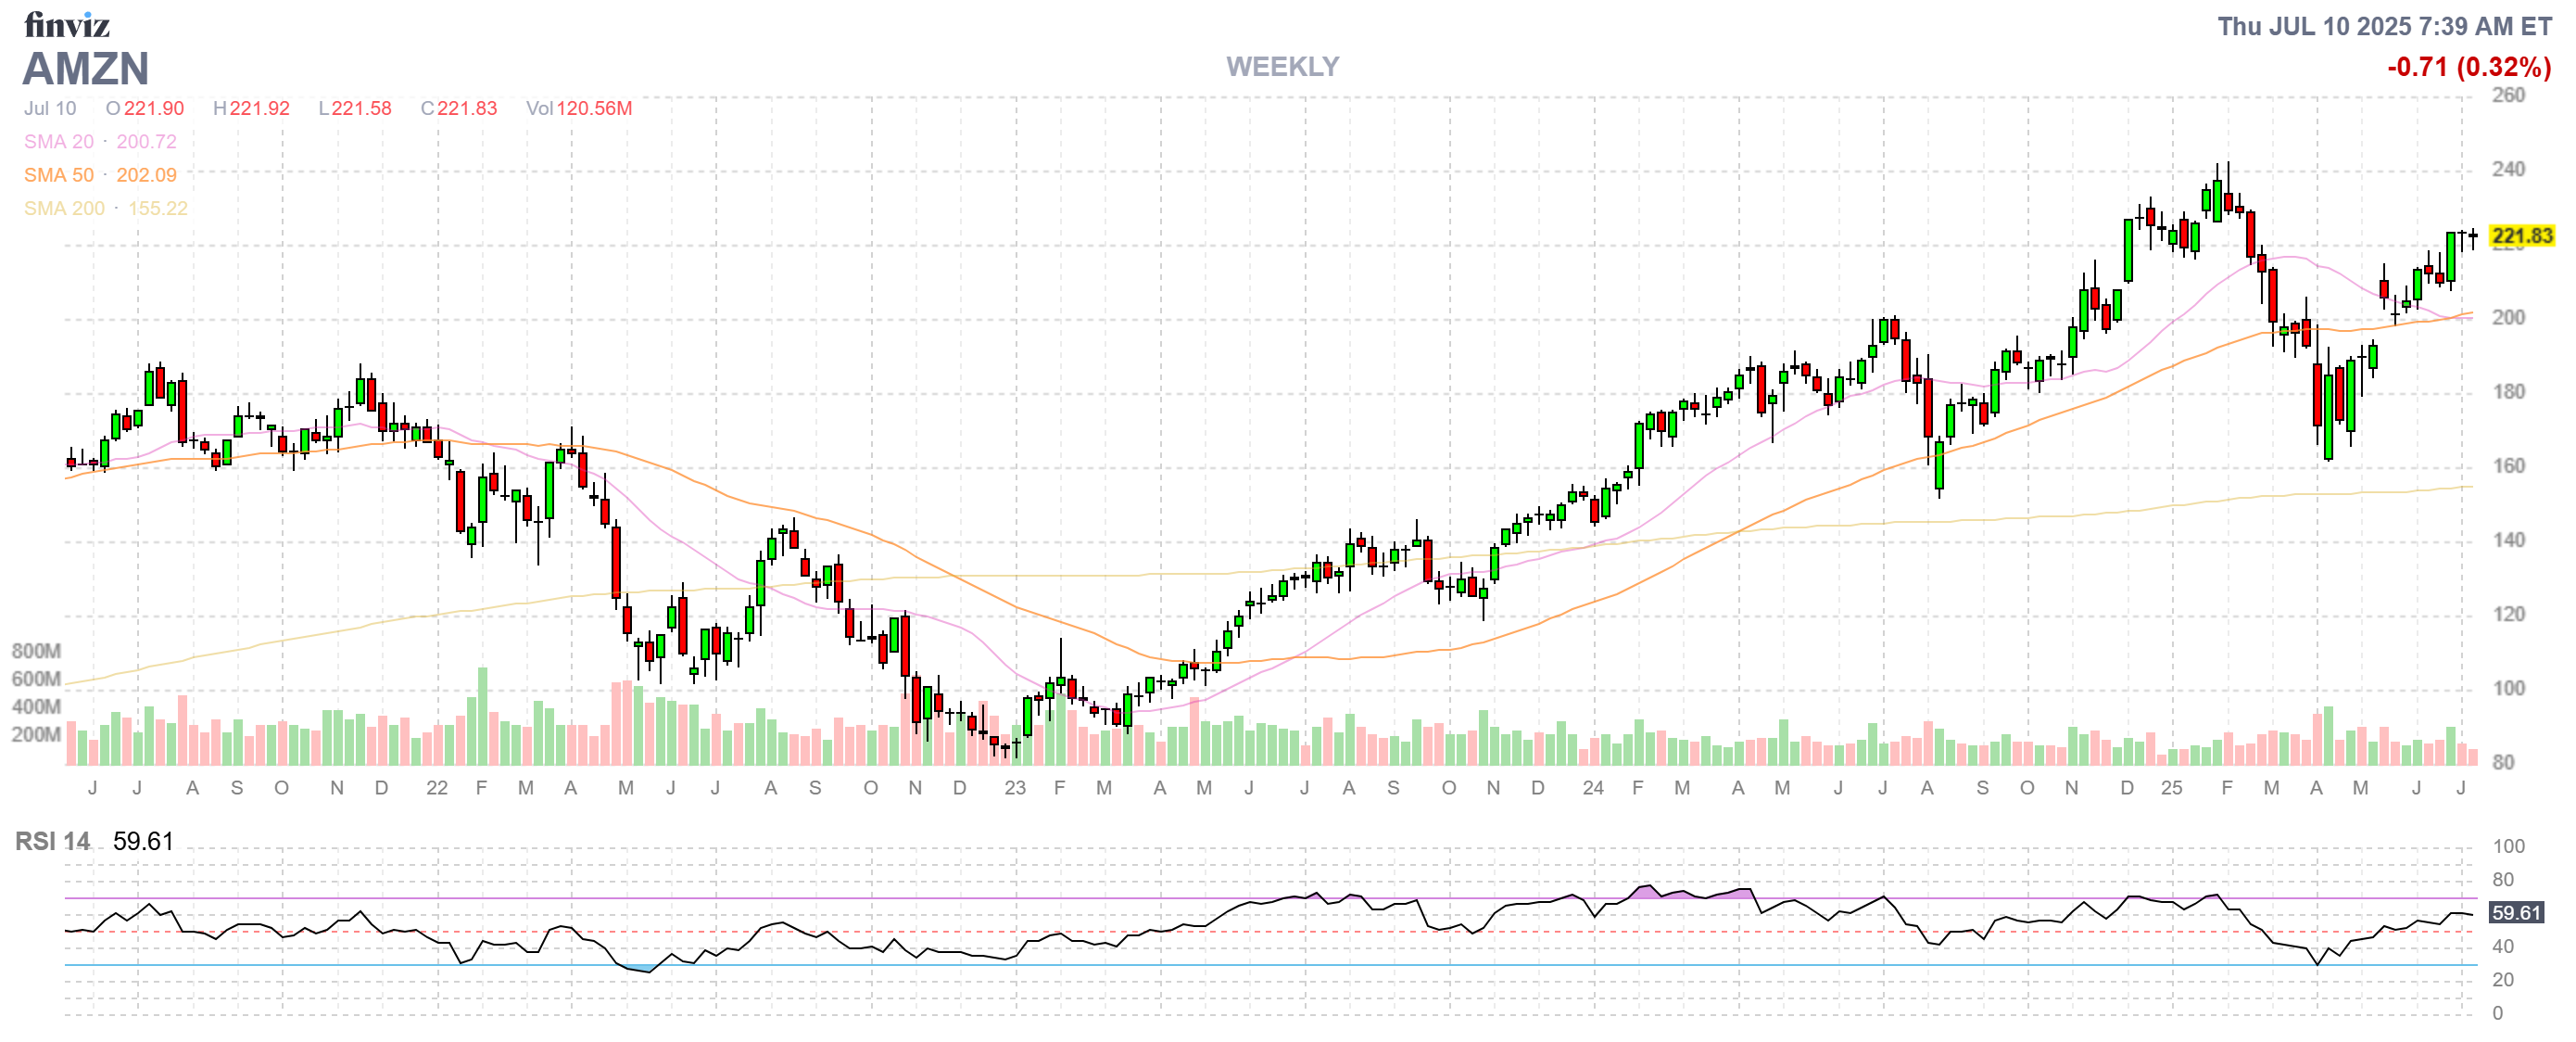Screen dimensions: 2576x1042
Task: Click the 59.61 RSI value tag on the axis
Action: coord(2515,913)
